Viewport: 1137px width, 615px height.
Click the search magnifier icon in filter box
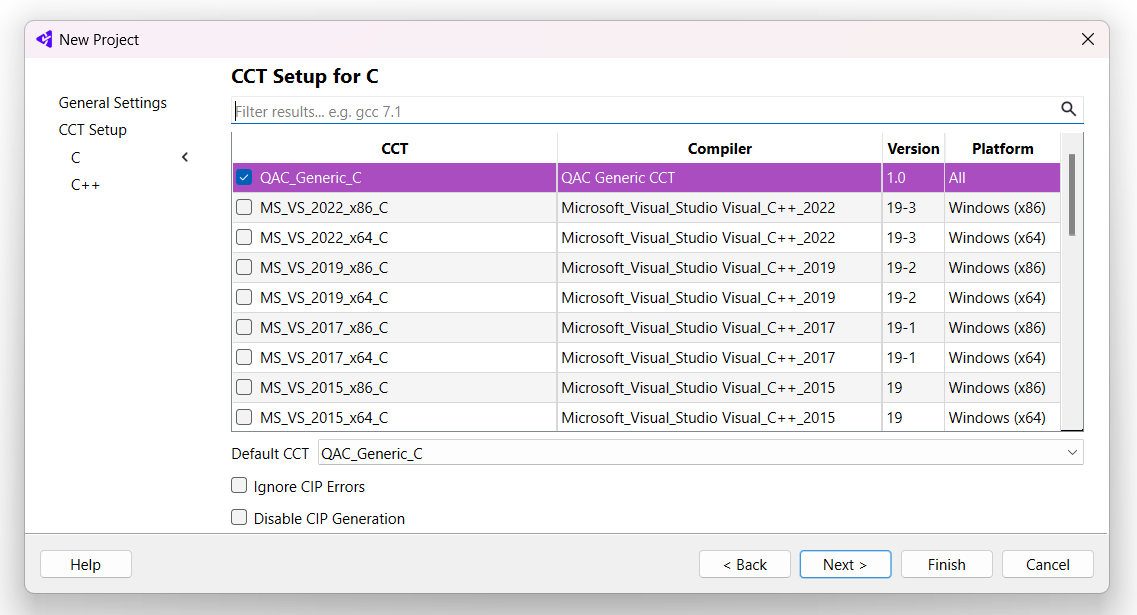pos(1068,109)
